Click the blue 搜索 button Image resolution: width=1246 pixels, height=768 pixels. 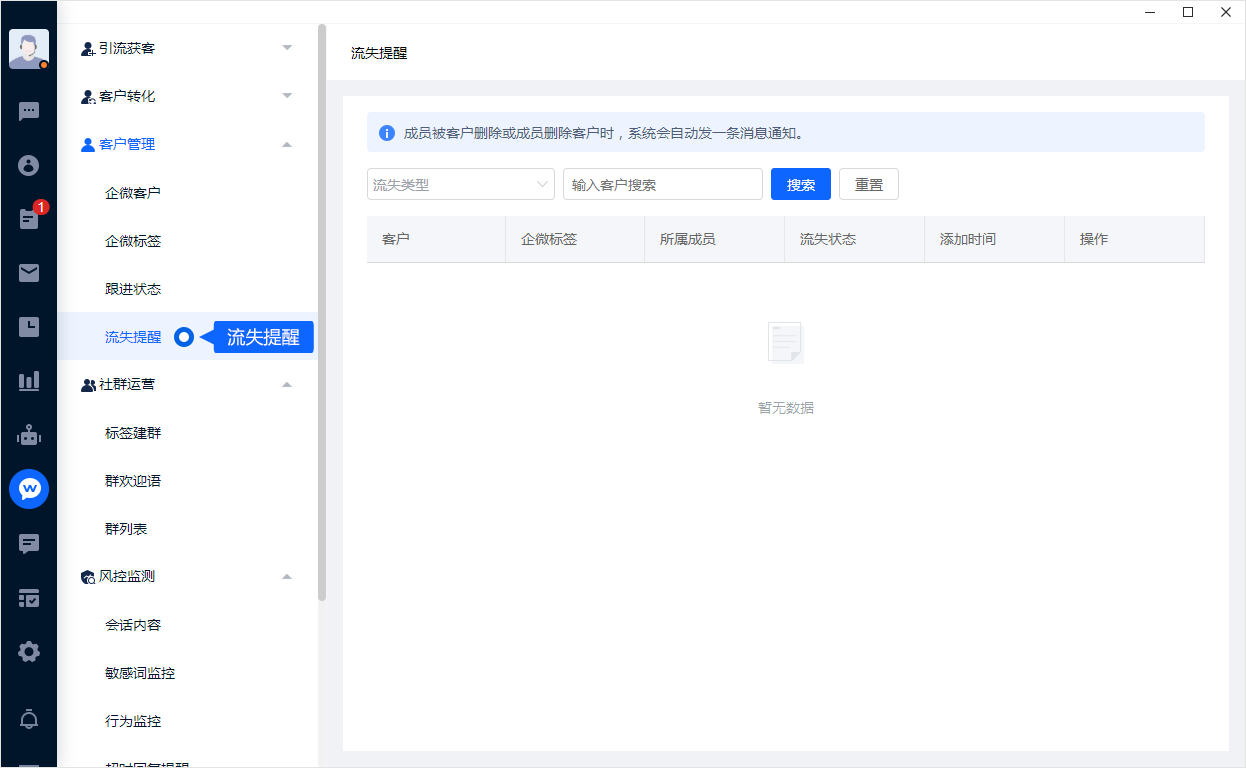801,184
